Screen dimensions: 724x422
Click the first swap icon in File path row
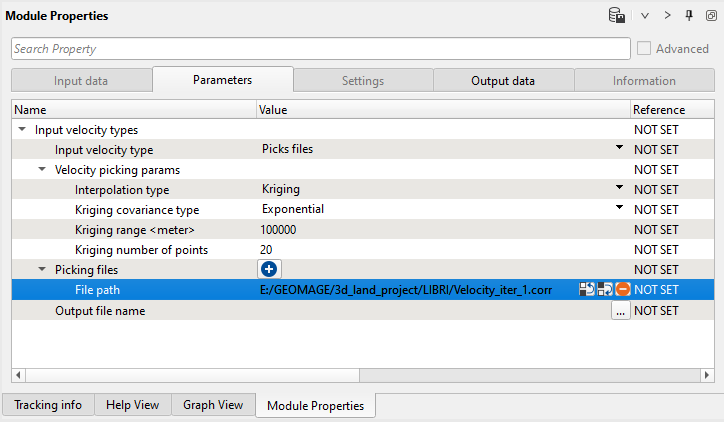tap(587, 289)
